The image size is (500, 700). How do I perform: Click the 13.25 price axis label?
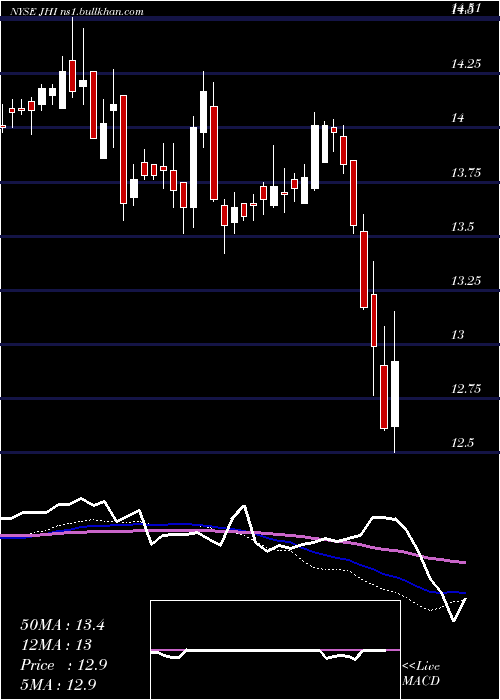click(x=466, y=281)
